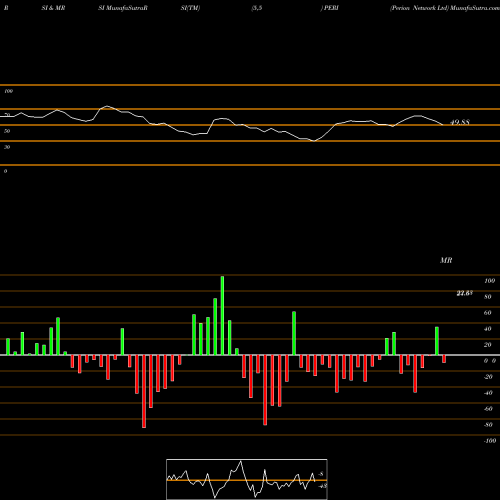
Task: Click the RSI axis label 70
Action: point(7,115)
